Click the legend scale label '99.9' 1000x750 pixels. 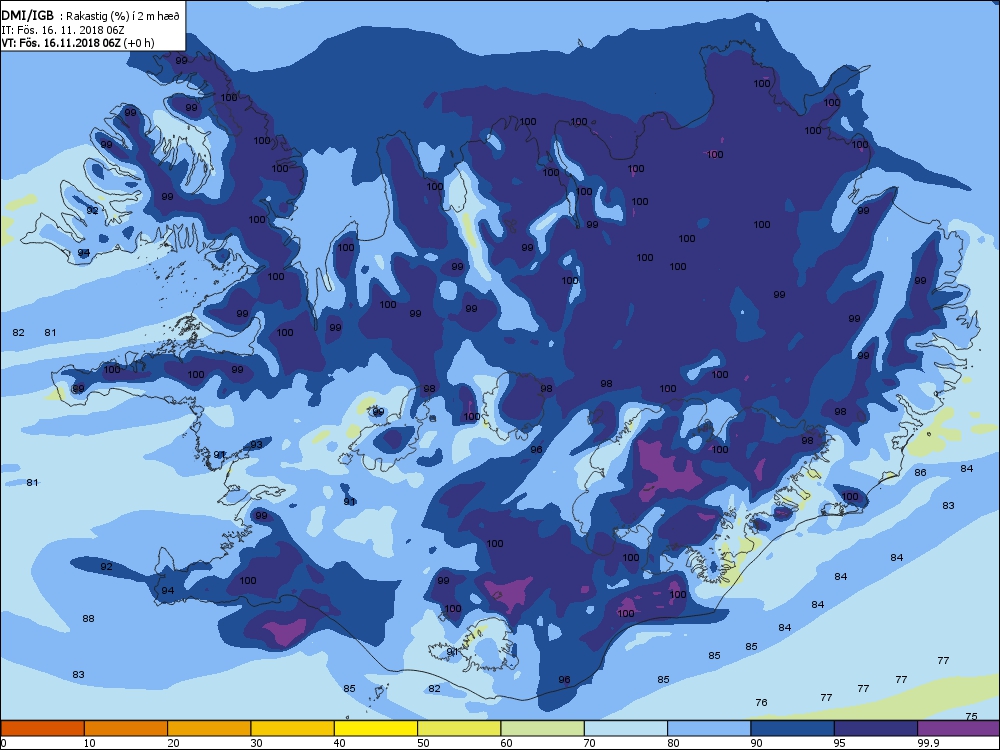coord(927,743)
